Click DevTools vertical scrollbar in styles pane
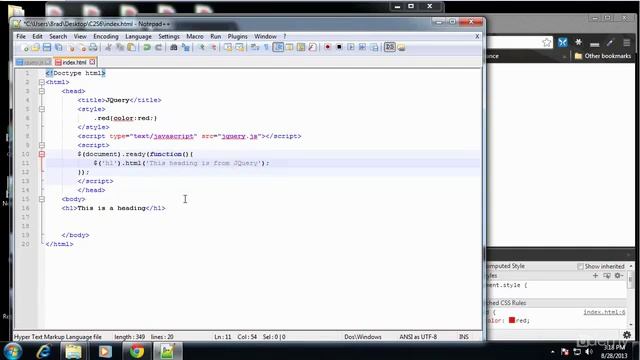This screenshot has height=360, width=640. (631, 281)
